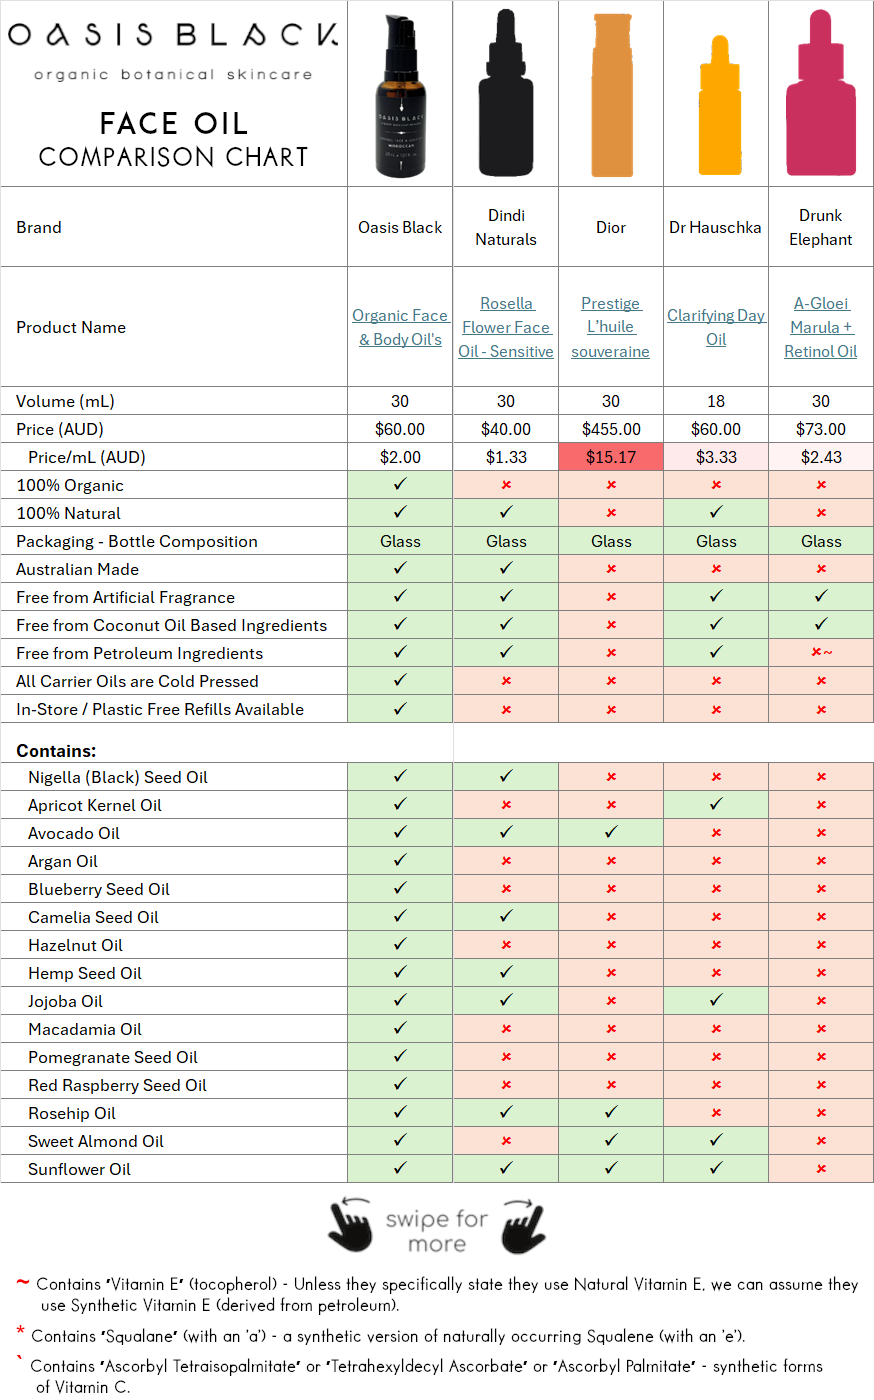Click the 'swipe for more' text
874x1400 pixels.
click(x=437, y=1231)
